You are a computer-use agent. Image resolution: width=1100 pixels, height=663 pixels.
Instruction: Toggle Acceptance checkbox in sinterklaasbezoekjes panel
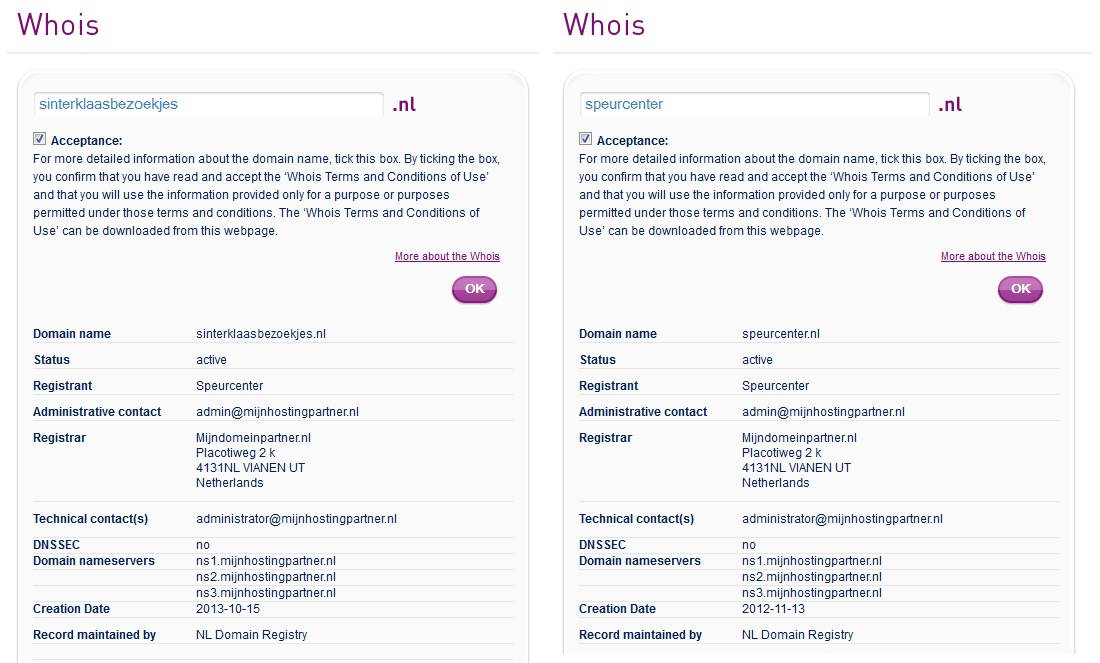point(39,139)
